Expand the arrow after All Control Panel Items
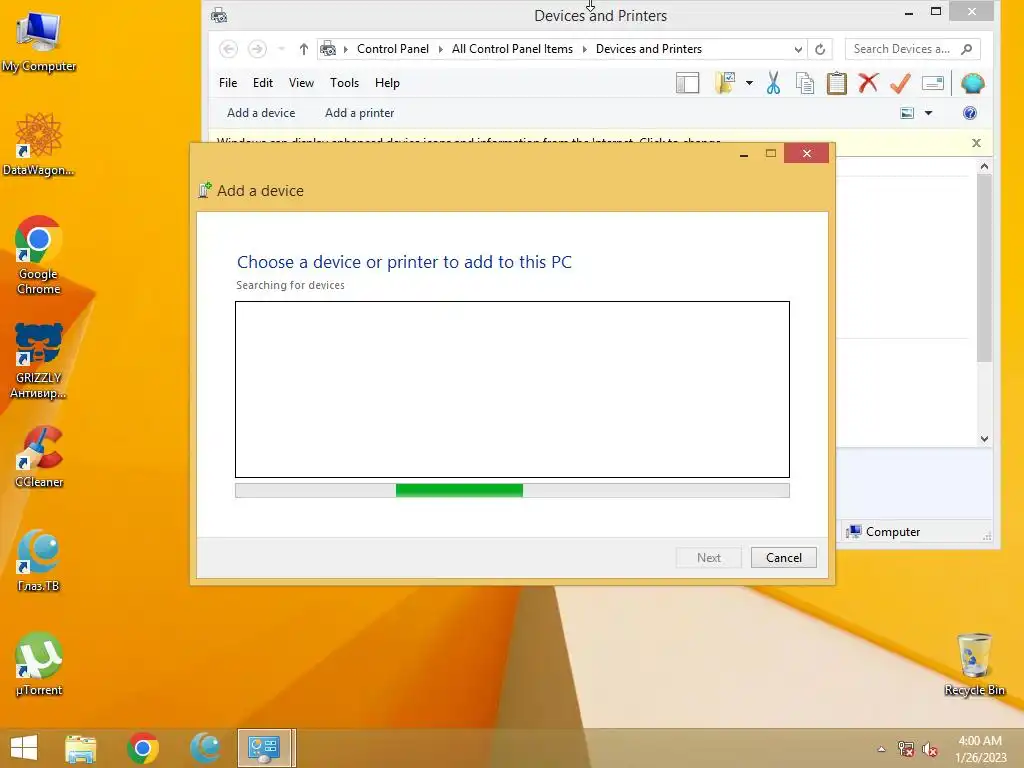Screen dimensions: 1024x768 click(584, 49)
